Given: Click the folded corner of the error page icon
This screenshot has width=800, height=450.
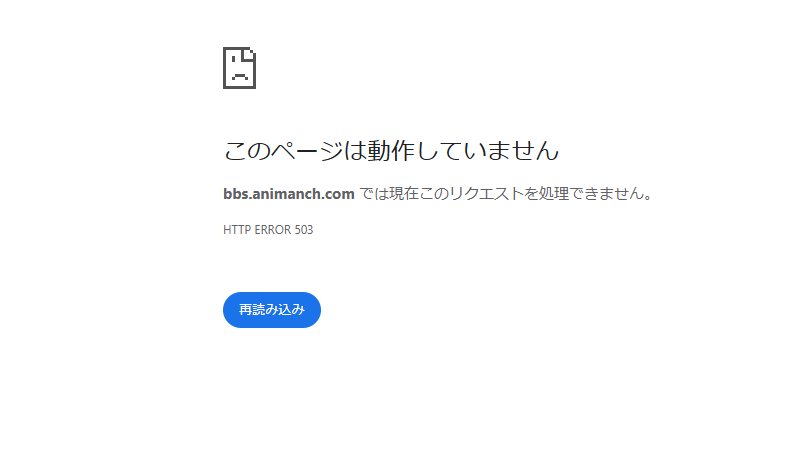Looking at the screenshot, I should click(x=251, y=53).
